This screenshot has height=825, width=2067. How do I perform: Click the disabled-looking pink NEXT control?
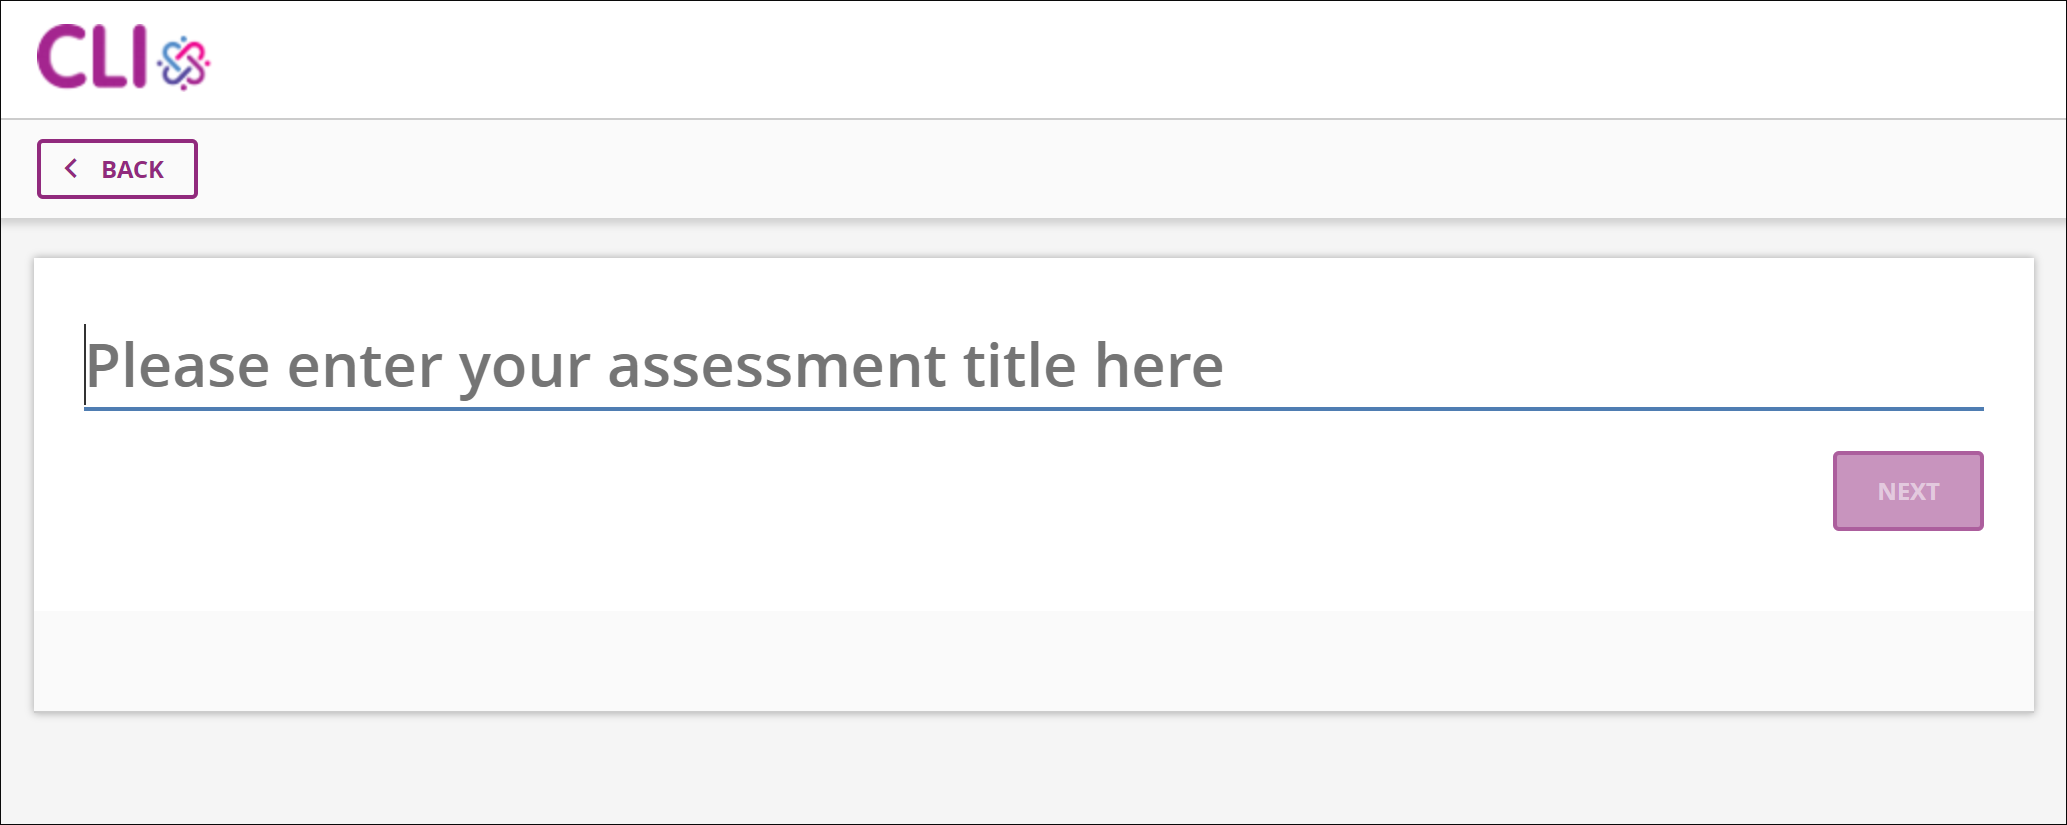coord(1907,490)
